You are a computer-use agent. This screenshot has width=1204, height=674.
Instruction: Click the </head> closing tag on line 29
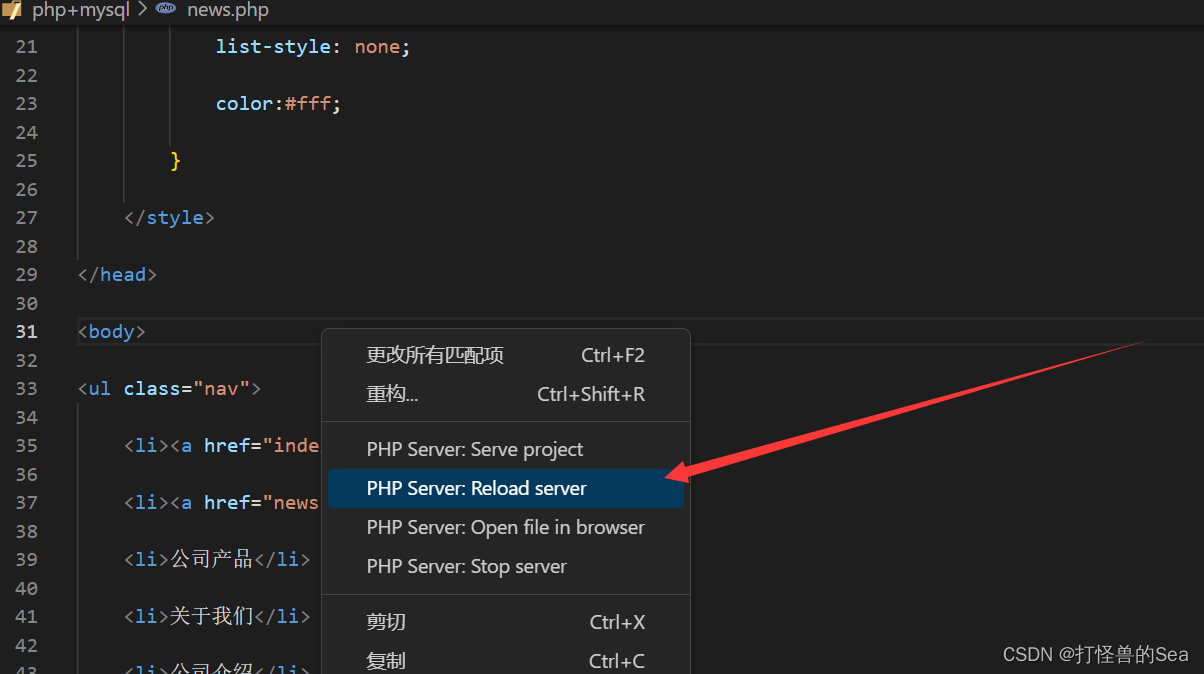(x=117, y=274)
